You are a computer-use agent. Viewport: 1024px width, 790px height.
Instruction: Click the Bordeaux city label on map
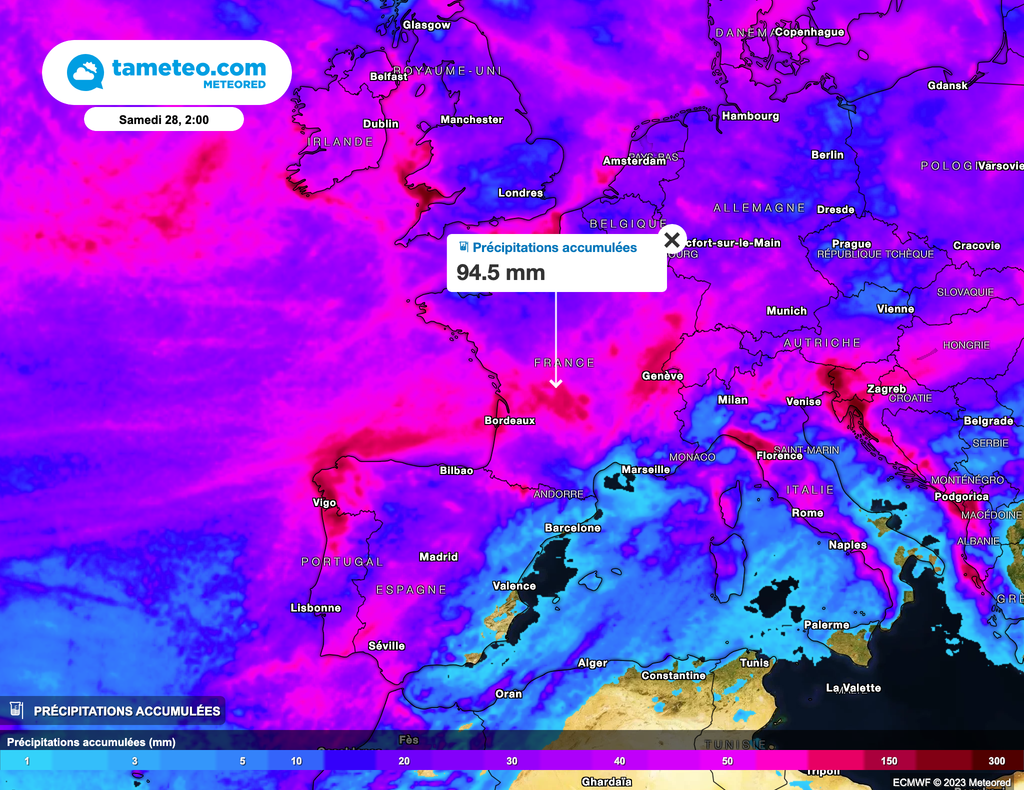509,421
